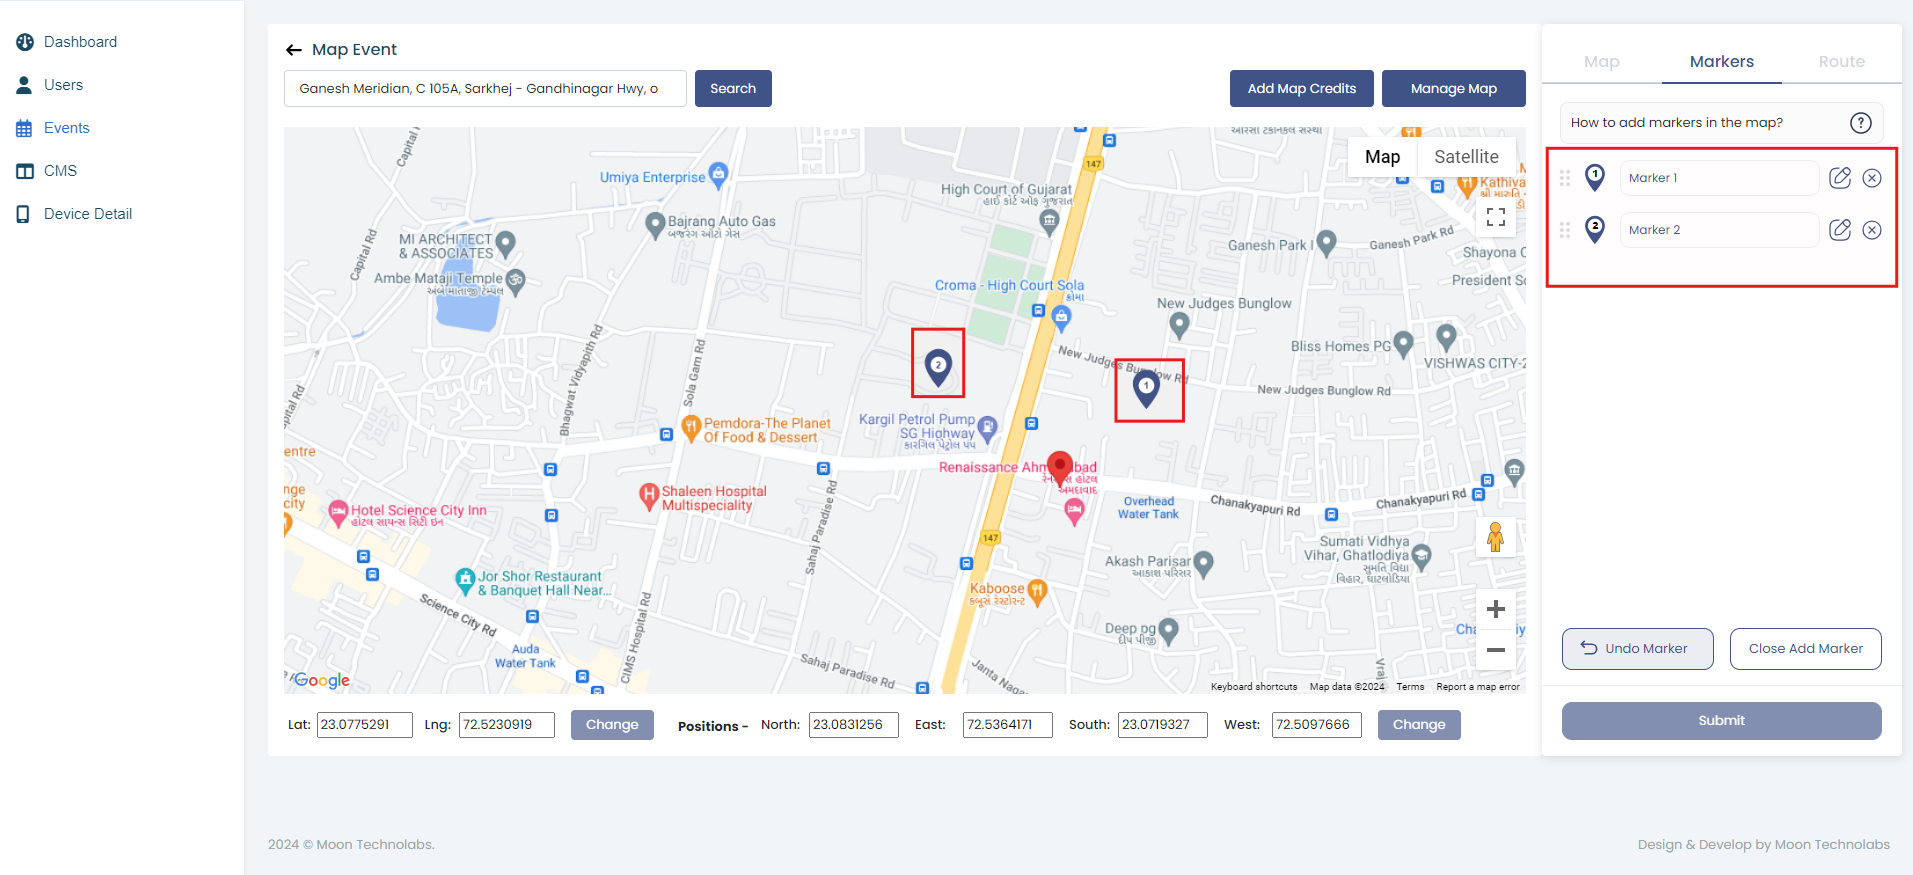The height and width of the screenshot is (875, 1913).
Task: Click the edit icon for Marker 1
Action: (x=1840, y=178)
